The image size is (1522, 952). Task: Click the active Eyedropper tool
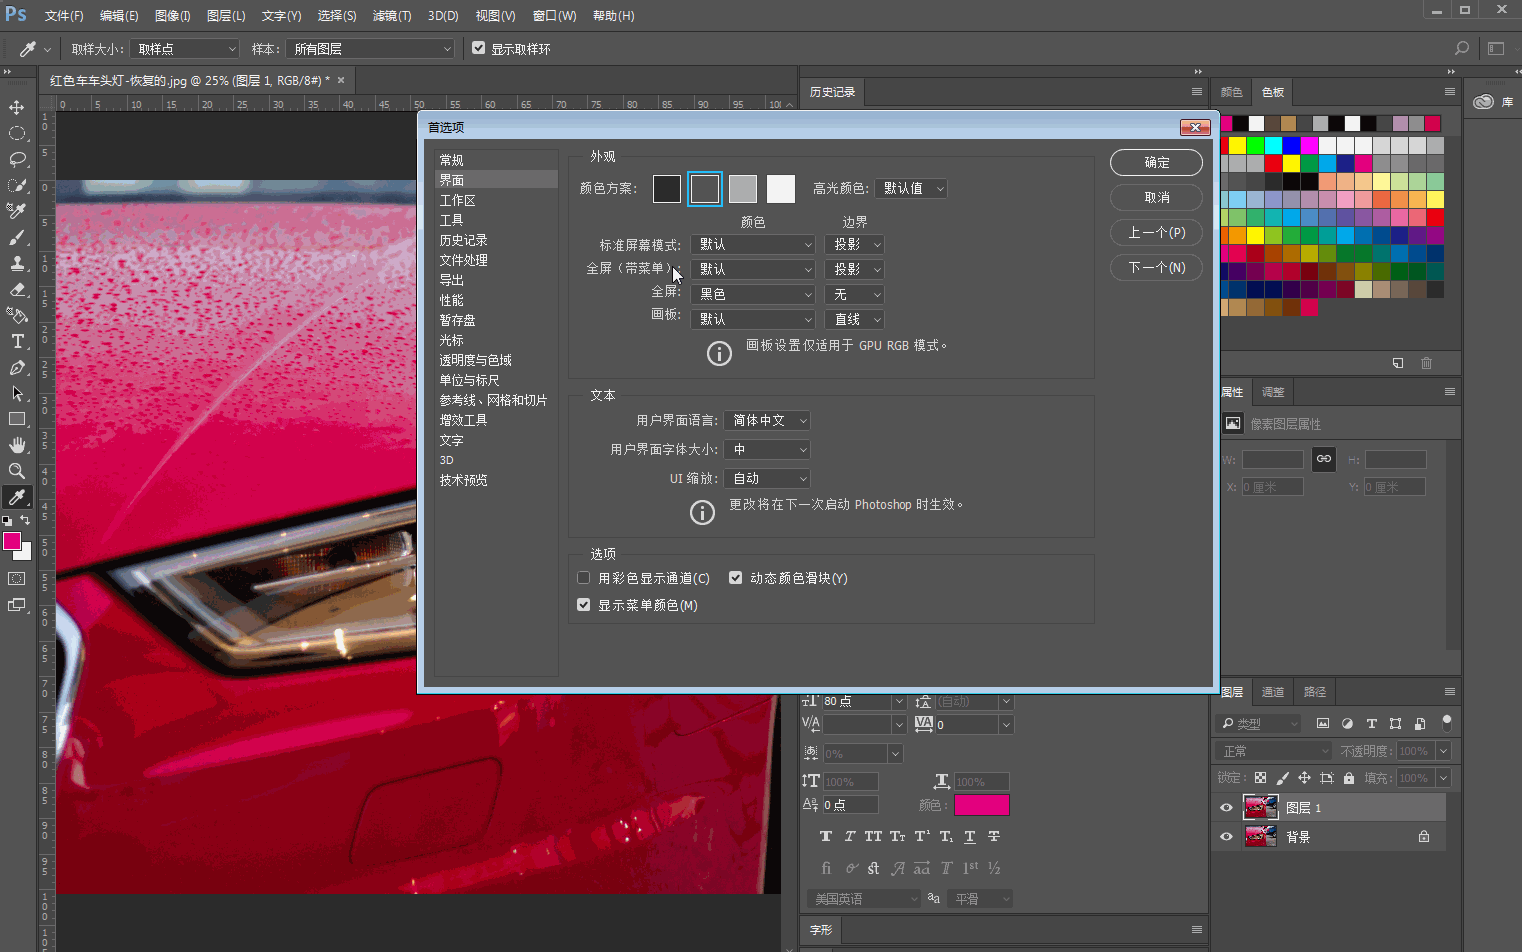click(17, 497)
